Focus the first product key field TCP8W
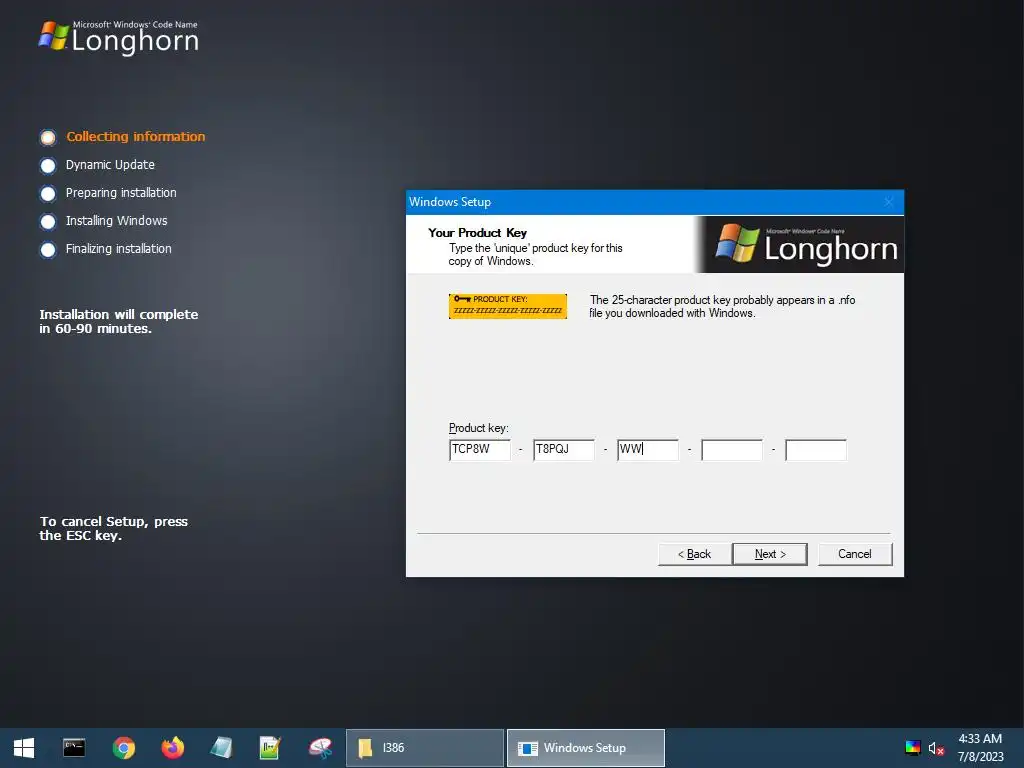1024x768 pixels. point(480,449)
